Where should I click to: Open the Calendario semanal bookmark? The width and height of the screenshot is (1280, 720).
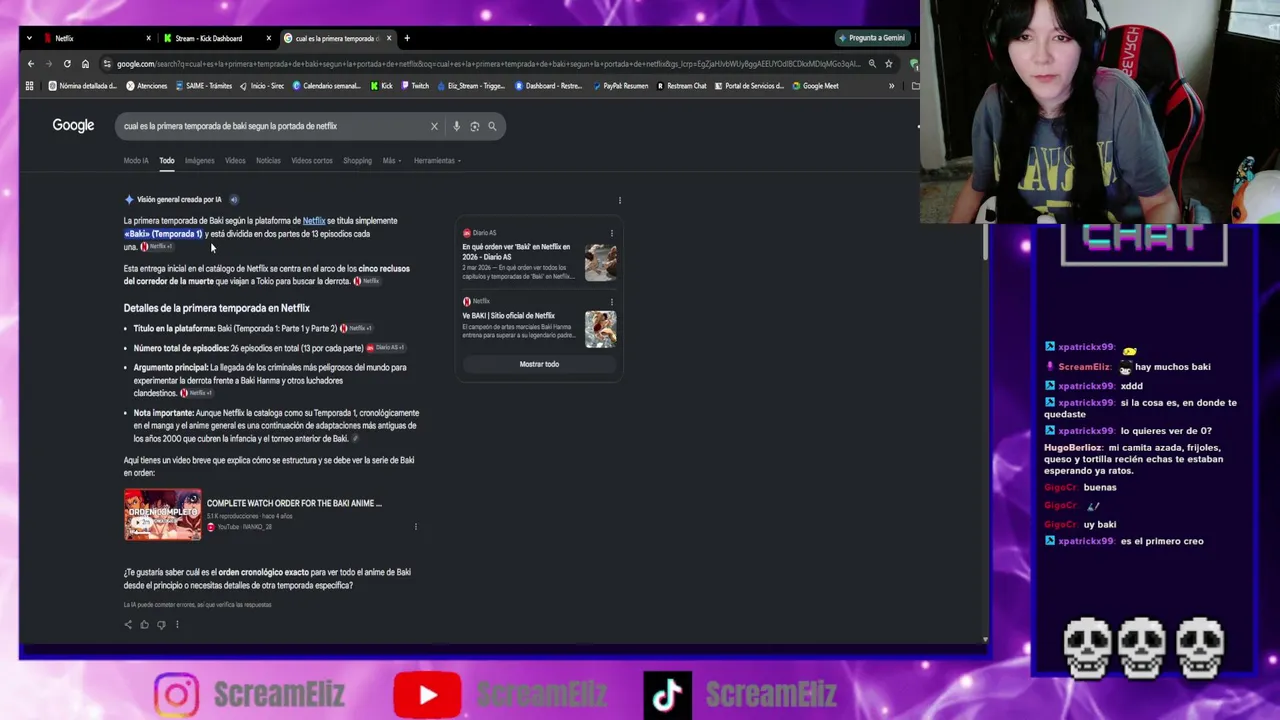point(326,86)
